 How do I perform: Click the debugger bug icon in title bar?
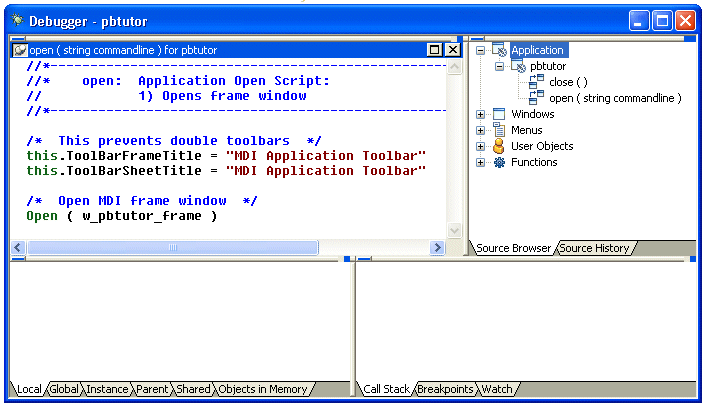pos(18,19)
